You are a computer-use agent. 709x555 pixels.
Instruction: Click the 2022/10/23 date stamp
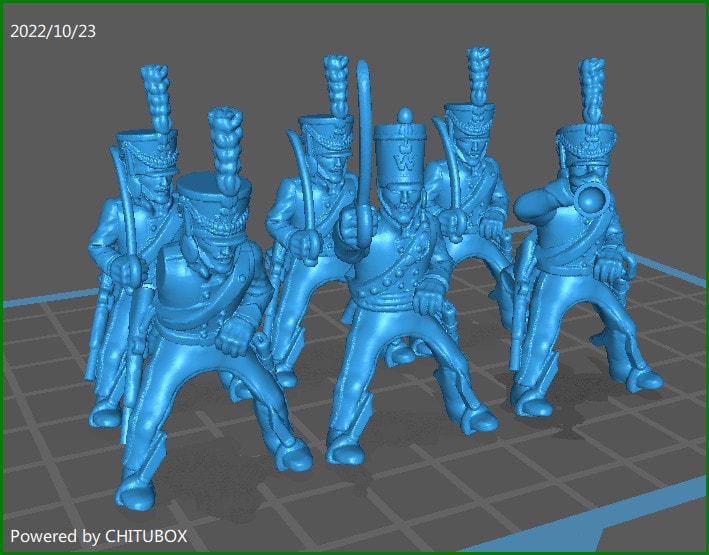(53, 31)
